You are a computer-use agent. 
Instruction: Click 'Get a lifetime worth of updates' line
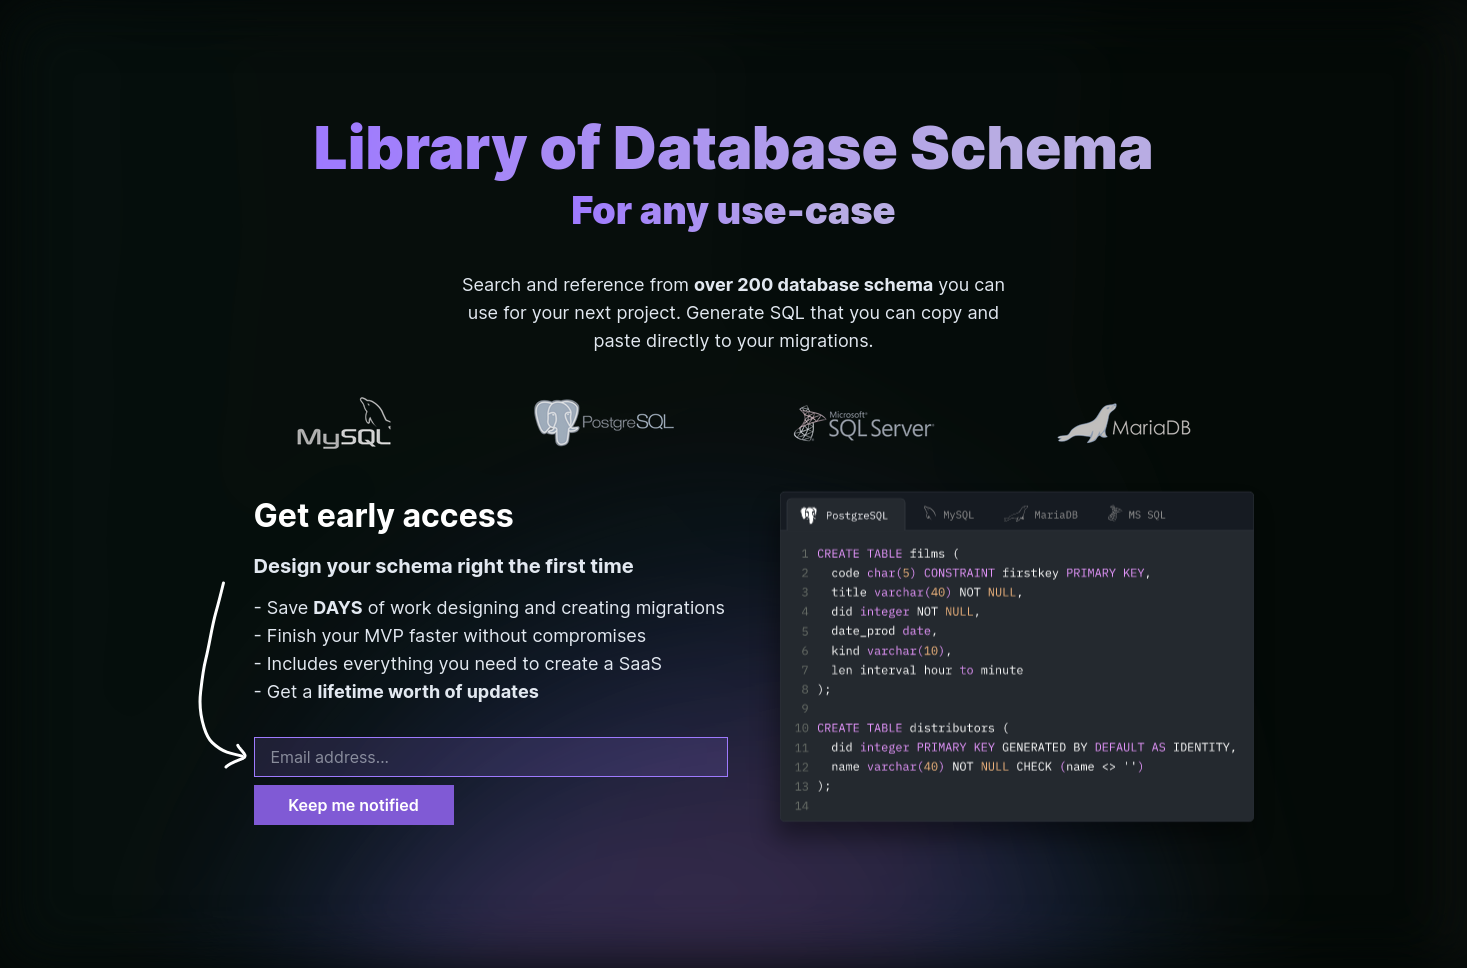point(396,692)
